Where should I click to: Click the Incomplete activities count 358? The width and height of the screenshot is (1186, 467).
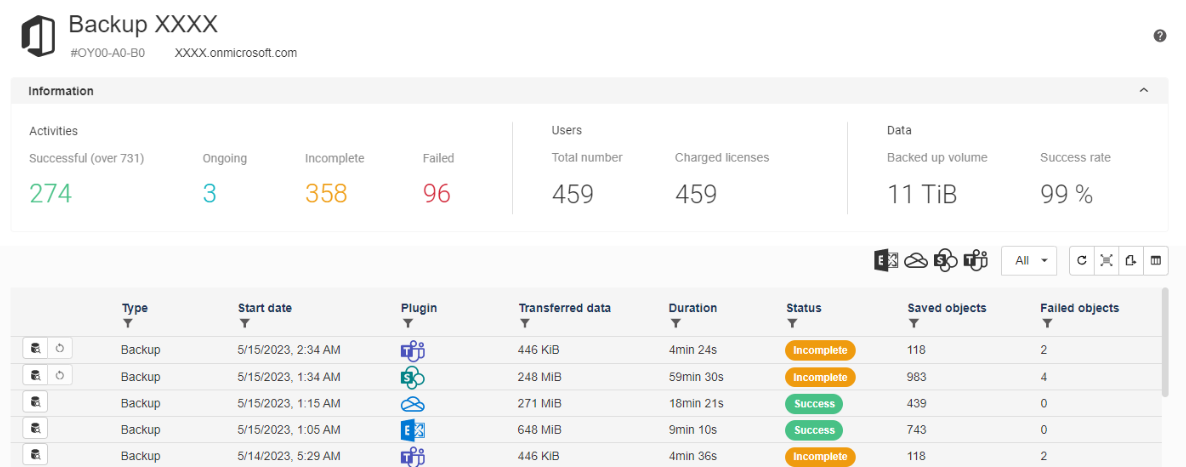click(x=326, y=194)
